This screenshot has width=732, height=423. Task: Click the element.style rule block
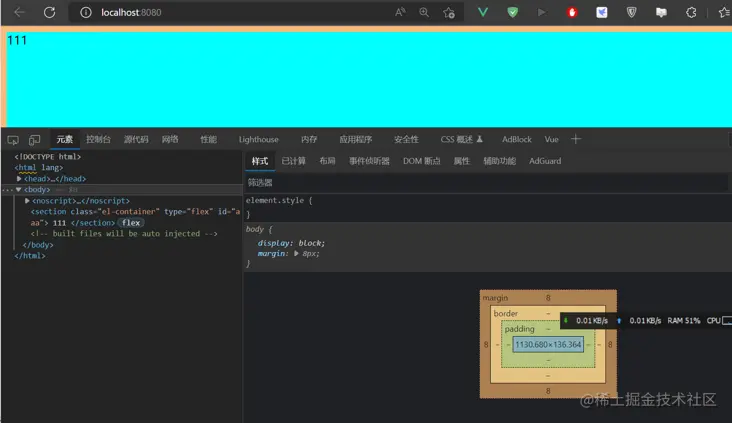click(486, 207)
